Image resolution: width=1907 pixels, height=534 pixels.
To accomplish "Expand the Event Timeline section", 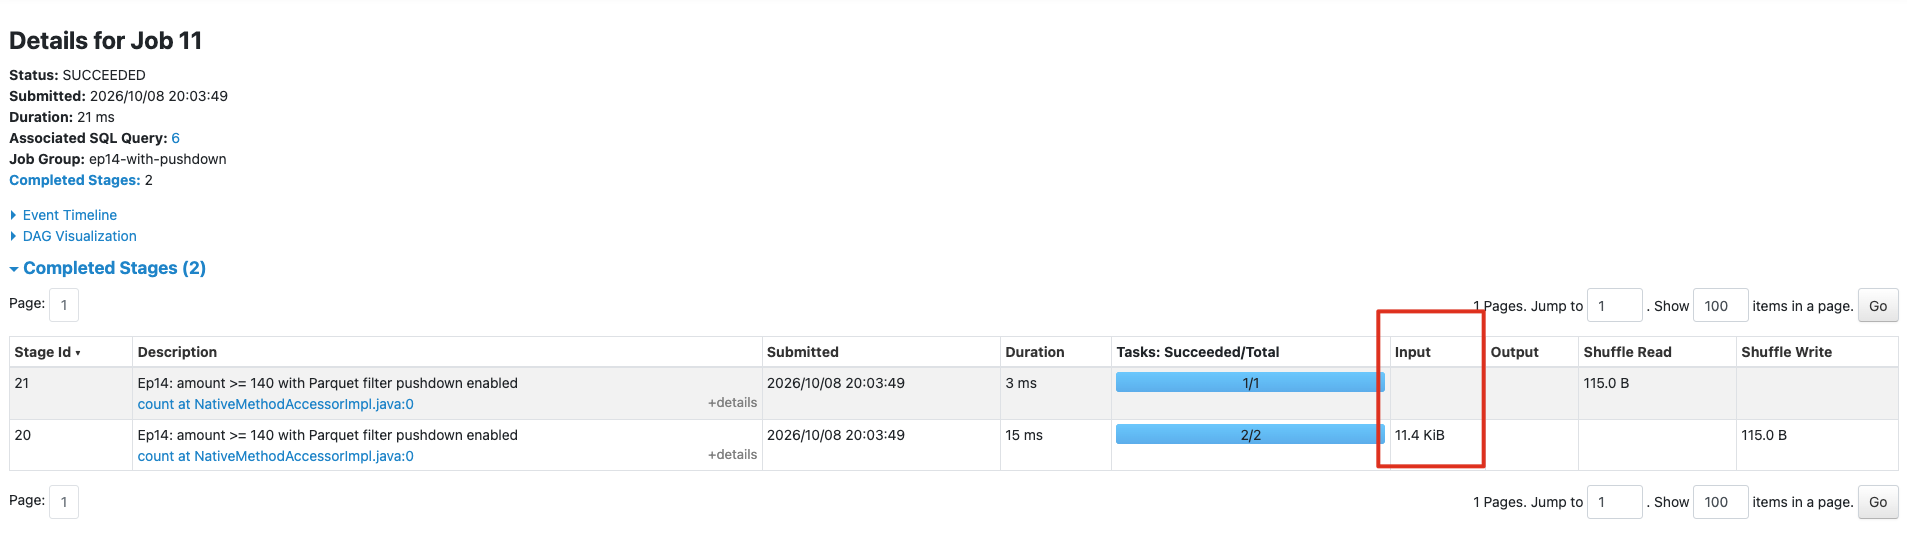I will click(69, 215).
